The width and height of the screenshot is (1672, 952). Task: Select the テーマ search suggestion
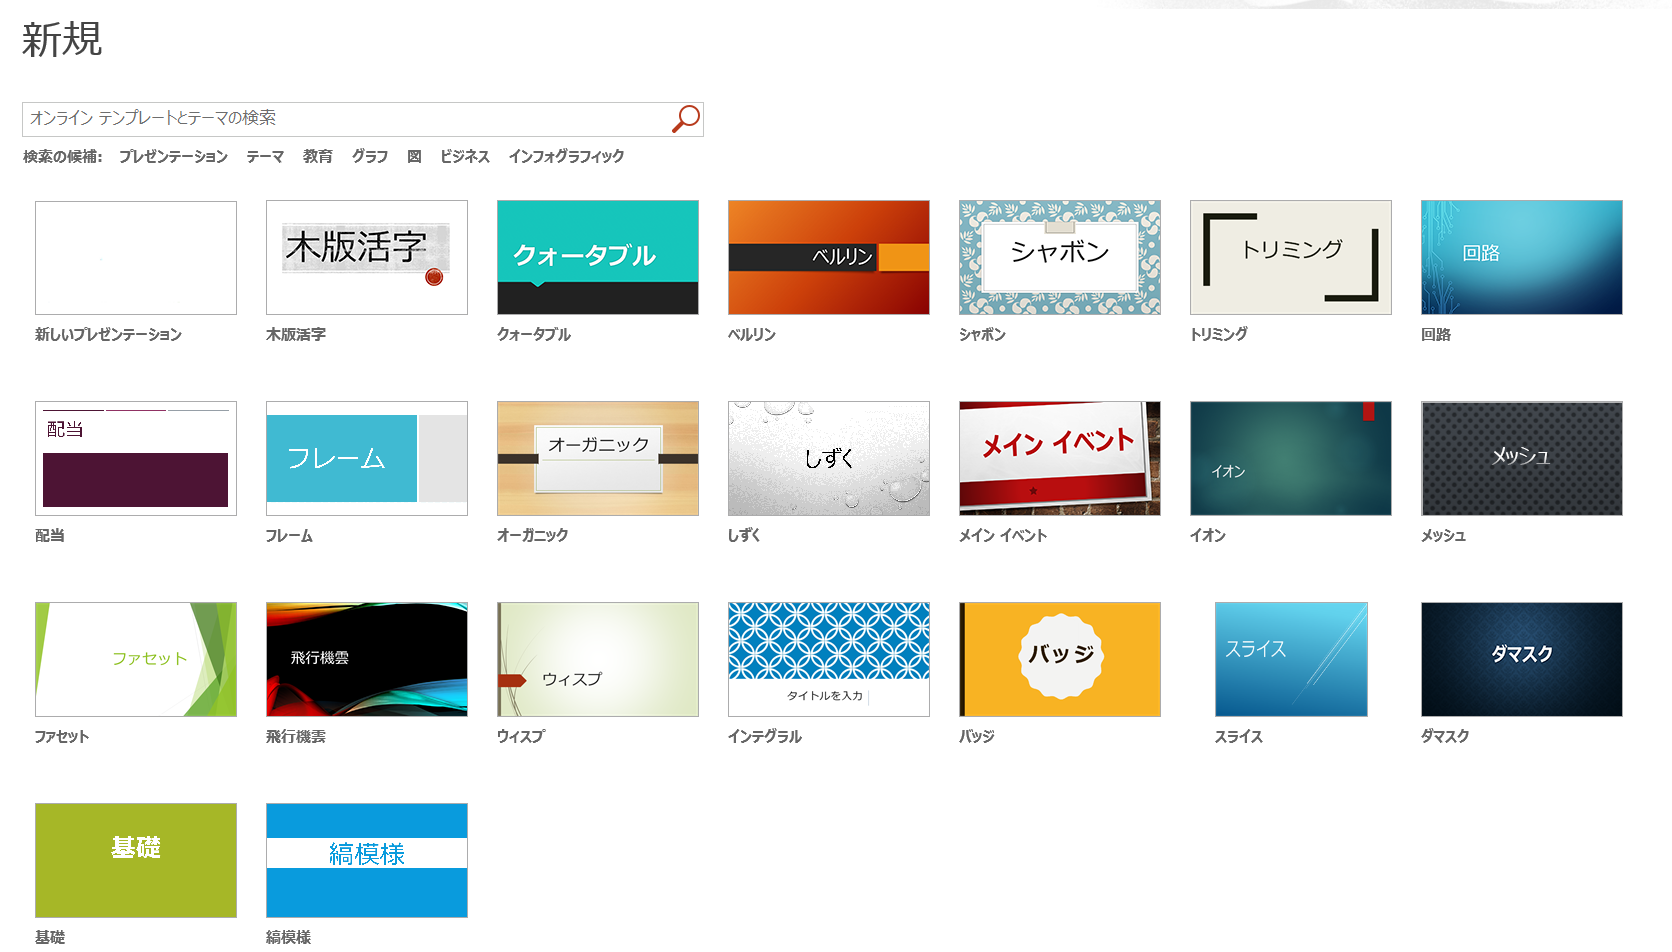tap(265, 157)
